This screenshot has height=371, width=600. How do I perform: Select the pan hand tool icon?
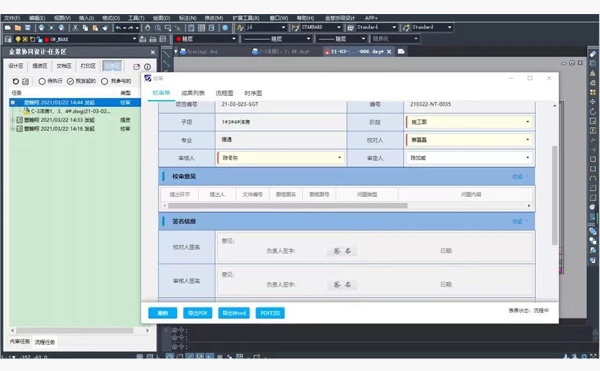click(x=148, y=28)
